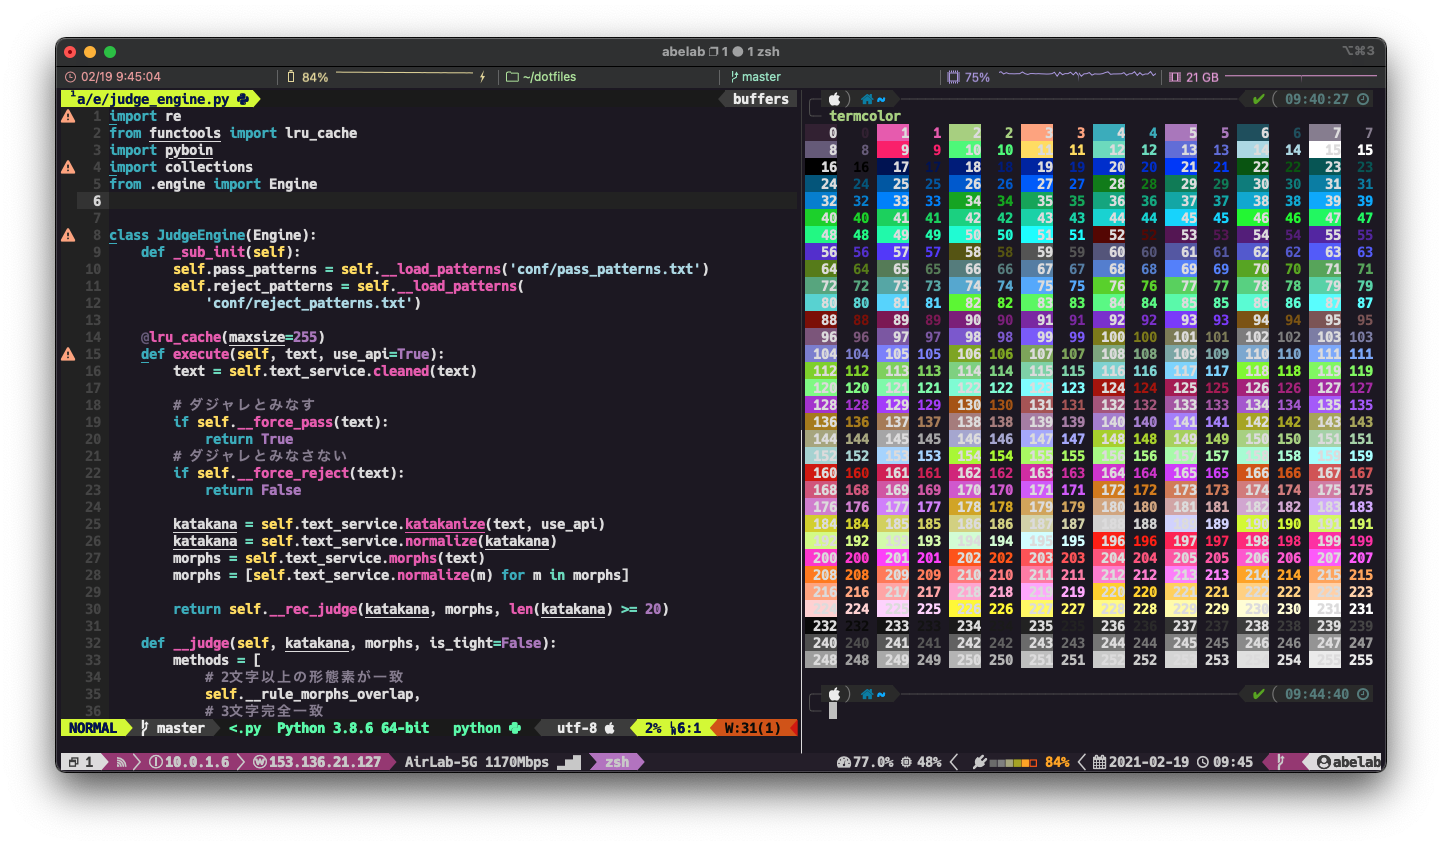Select the zsh window tab in tmux bar

(617, 762)
